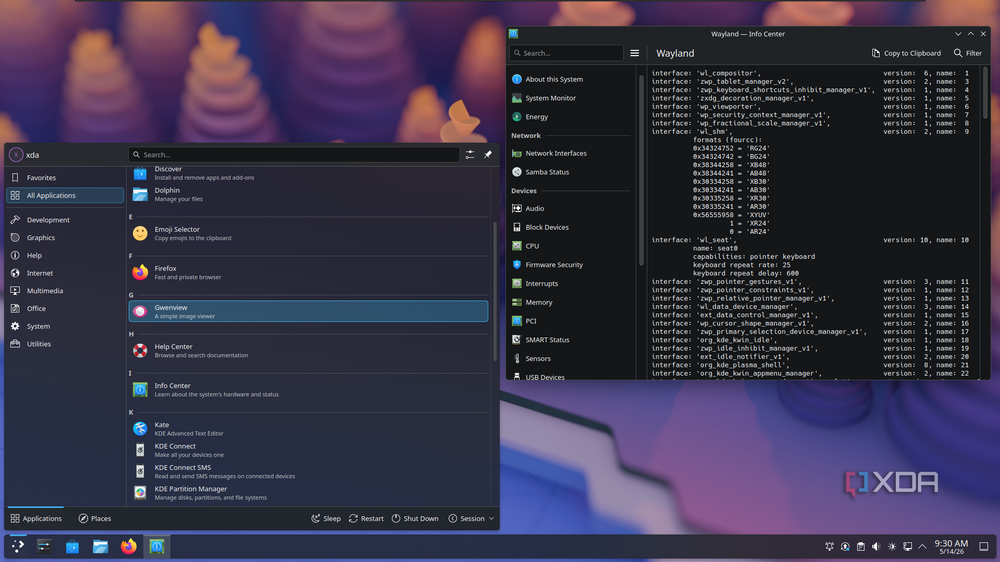The image size is (1000, 562).
Task: Open Audio devices page
Action: (572, 209)
